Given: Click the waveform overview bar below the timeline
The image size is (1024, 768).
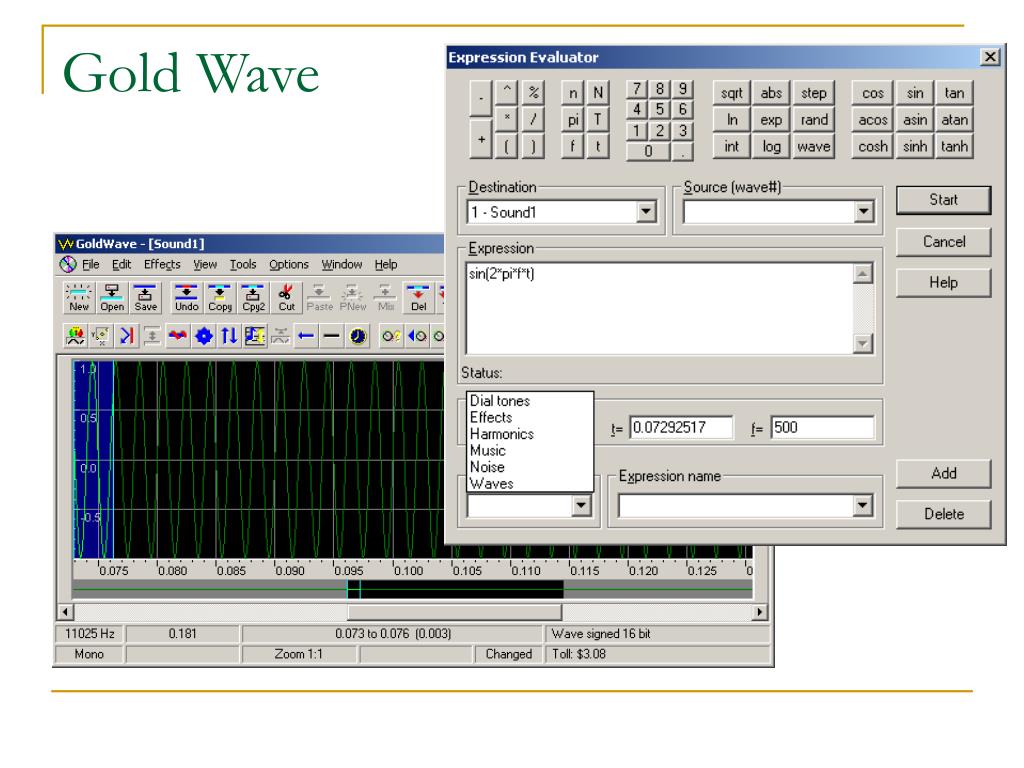Looking at the screenshot, I should pyautogui.click(x=413, y=590).
